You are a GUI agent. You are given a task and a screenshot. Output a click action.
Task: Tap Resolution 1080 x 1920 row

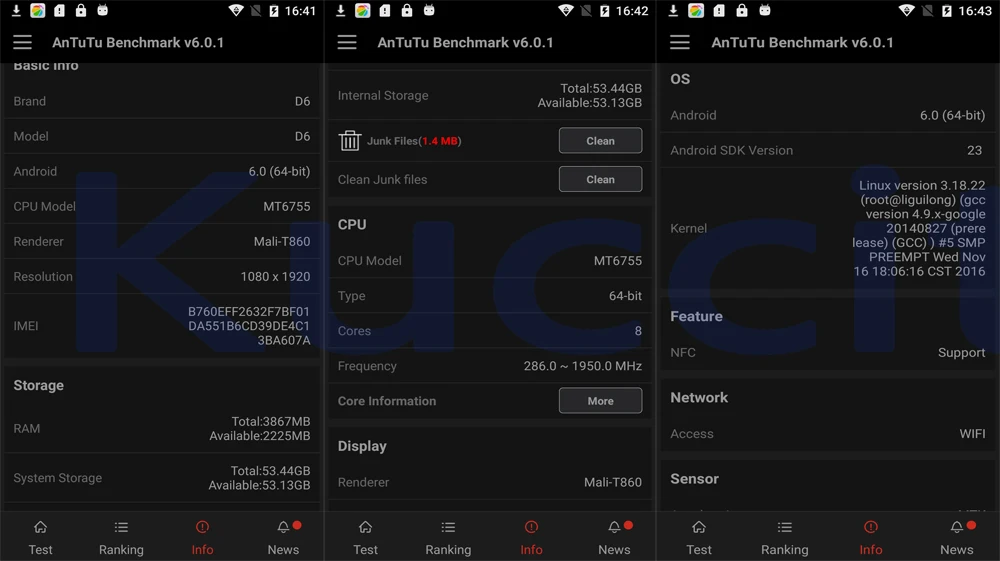point(162,276)
